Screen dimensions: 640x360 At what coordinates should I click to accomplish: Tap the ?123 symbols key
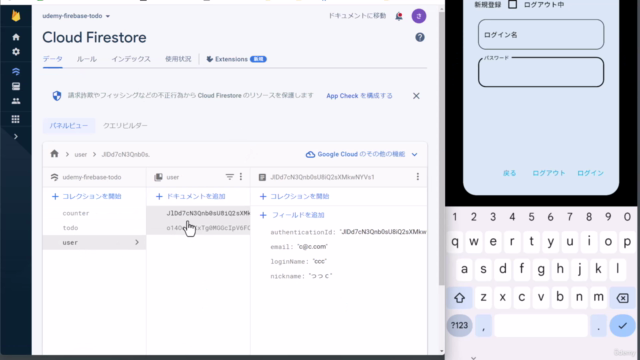(x=460, y=325)
